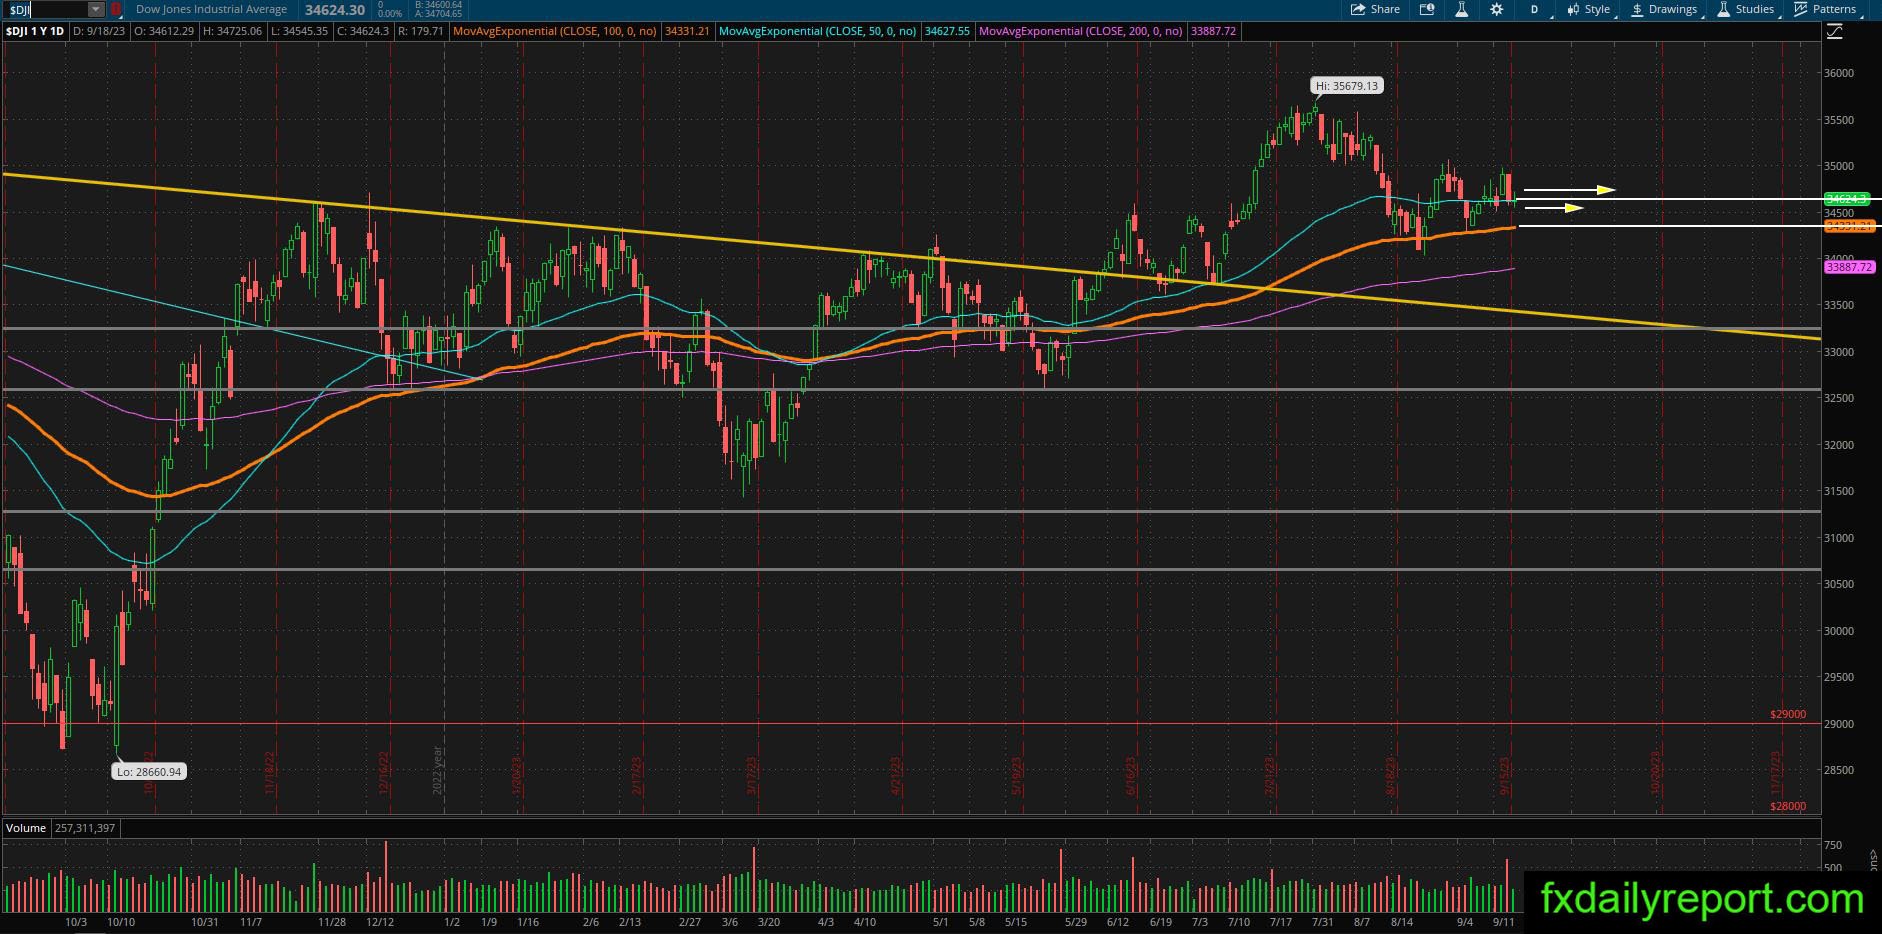Click the $29000 price level label
1882x934 pixels.
point(1788,715)
